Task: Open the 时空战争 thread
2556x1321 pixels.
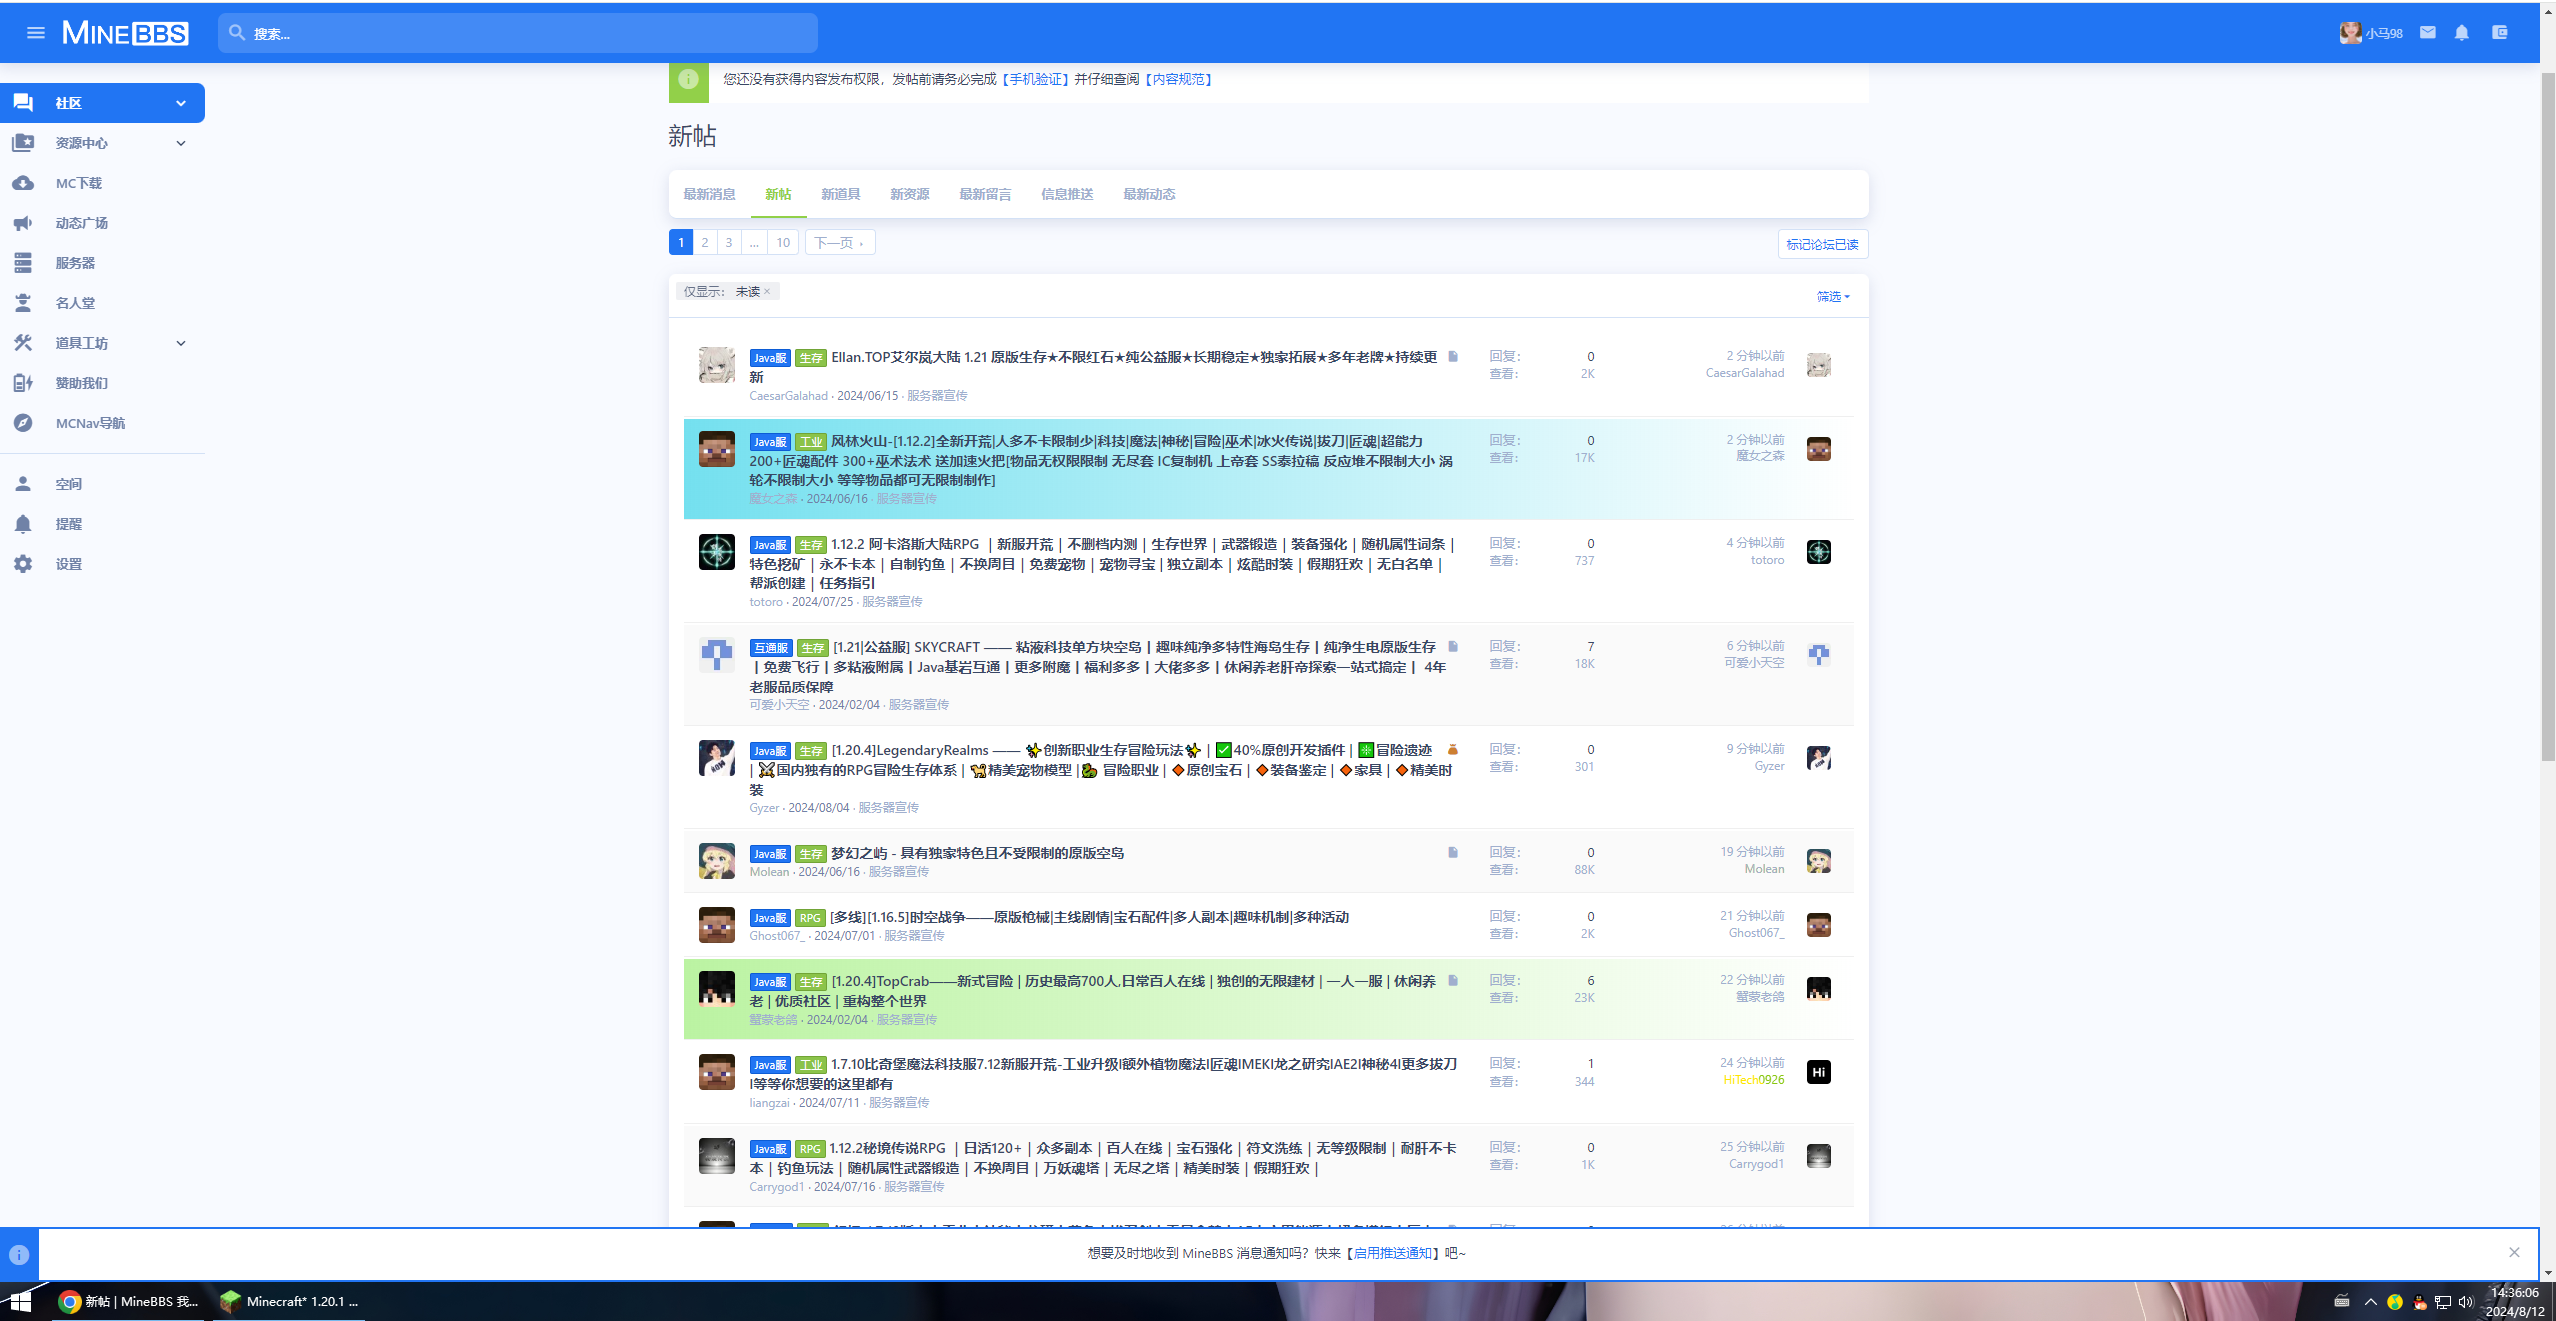Action: click(x=1089, y=917)
